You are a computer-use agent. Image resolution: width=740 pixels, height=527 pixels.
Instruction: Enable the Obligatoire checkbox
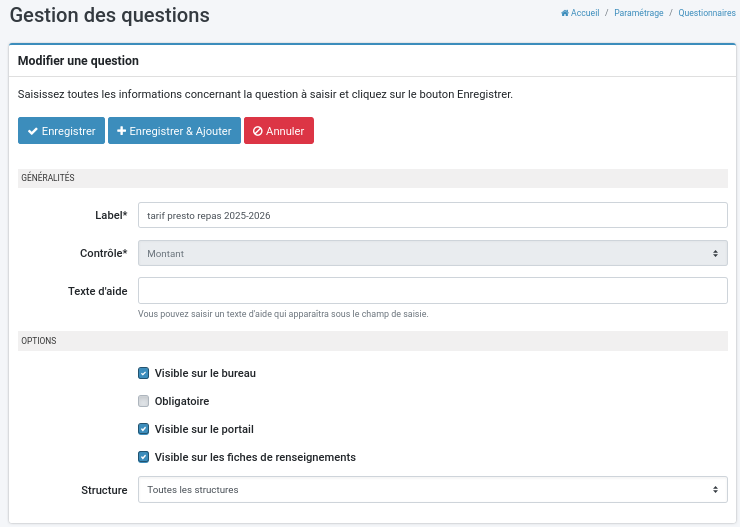pyautogui.click(x=143, y=401)
